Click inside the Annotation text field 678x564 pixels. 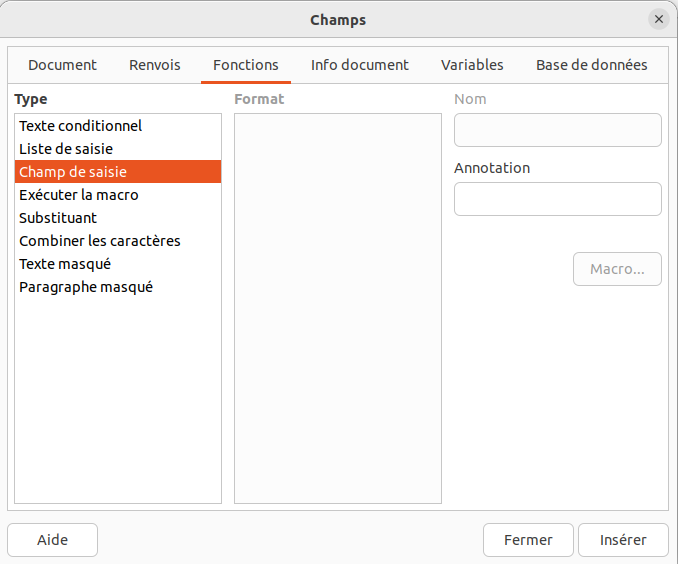(557, 199)
